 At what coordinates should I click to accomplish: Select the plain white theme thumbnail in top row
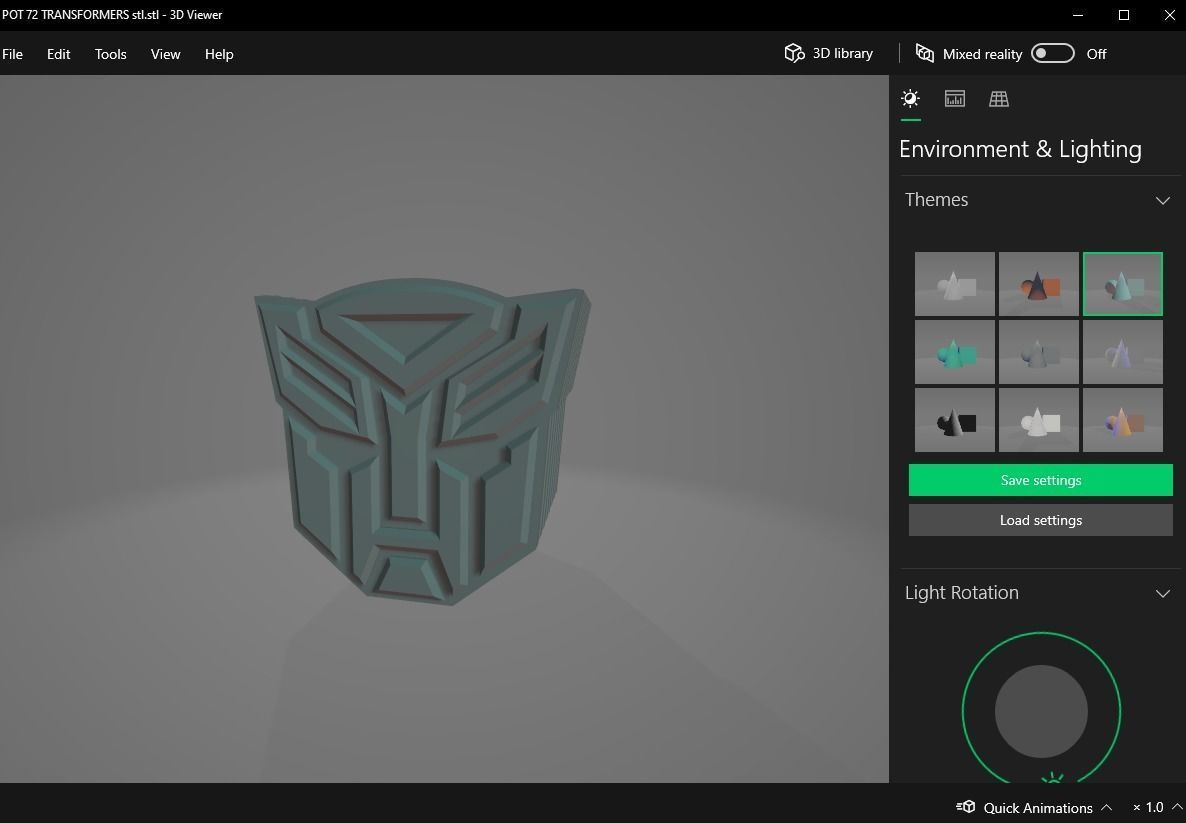pos(955,284)
